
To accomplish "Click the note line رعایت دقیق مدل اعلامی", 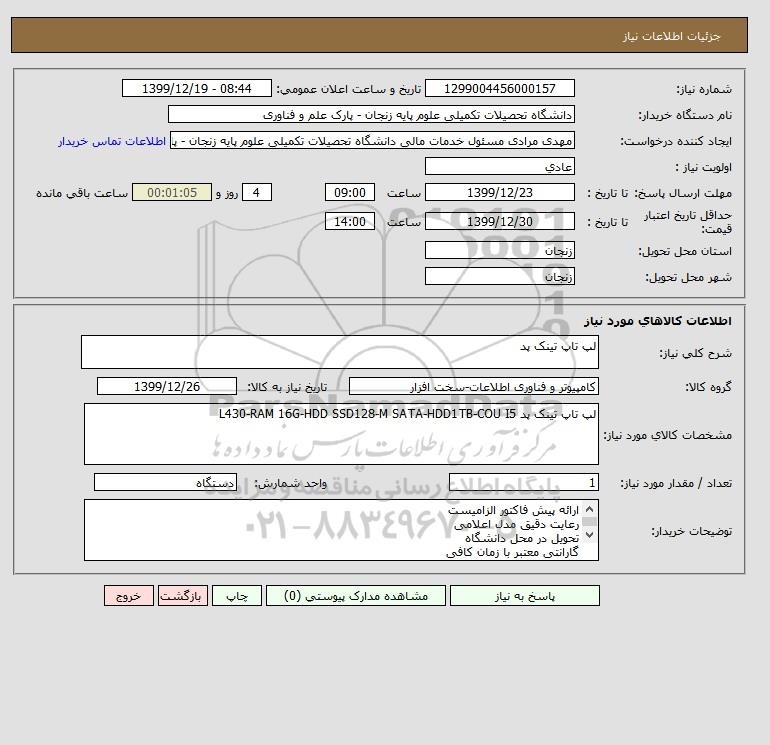I will pos(516,524).
